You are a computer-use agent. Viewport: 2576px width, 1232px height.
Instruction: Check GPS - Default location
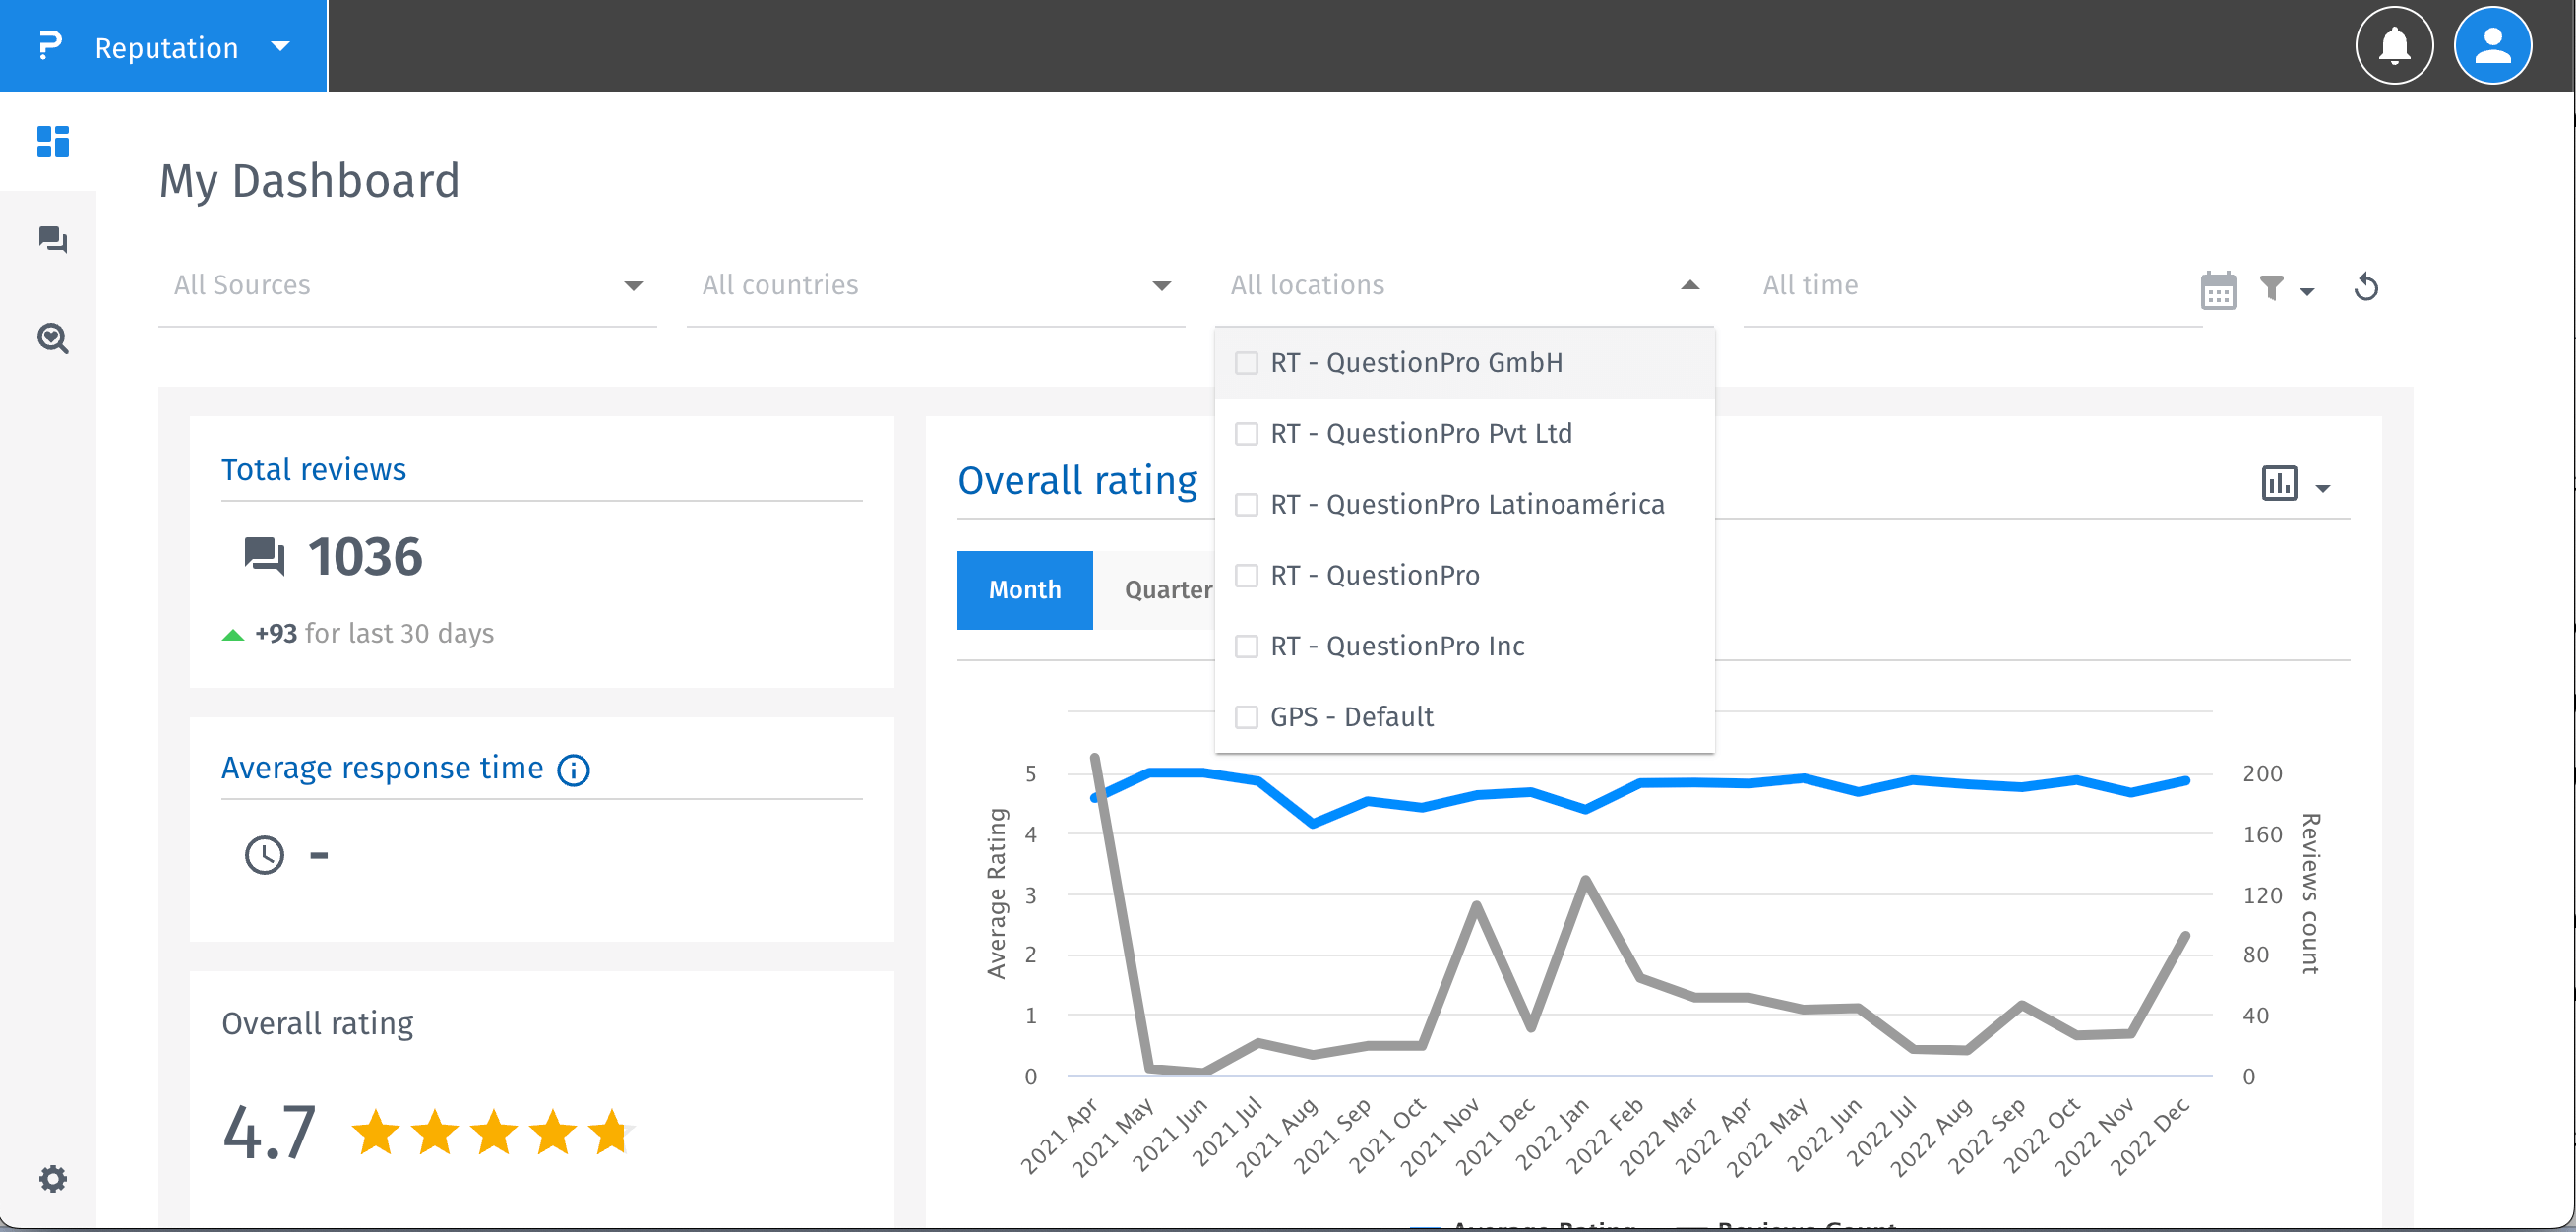click(x=1246, y=717)
